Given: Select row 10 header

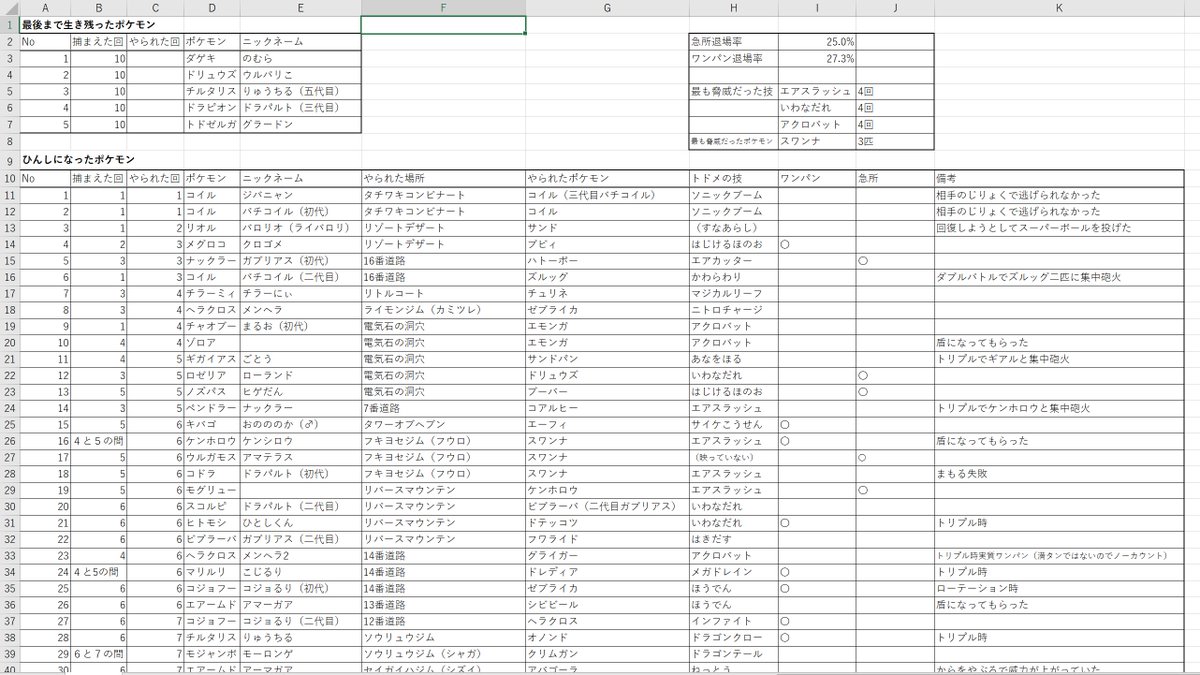Looking at the screenshot, I should (x=10, y=178).
